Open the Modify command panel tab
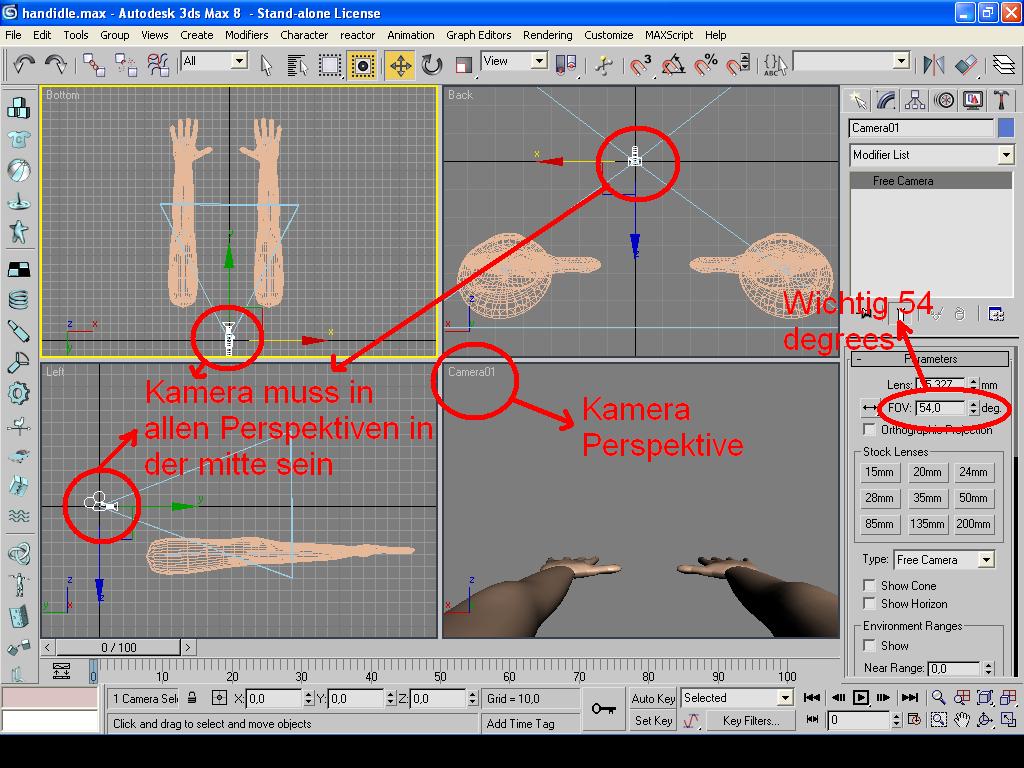This screenshot has width=1024, height=768. pyautogui.click(x=886, y=100)
